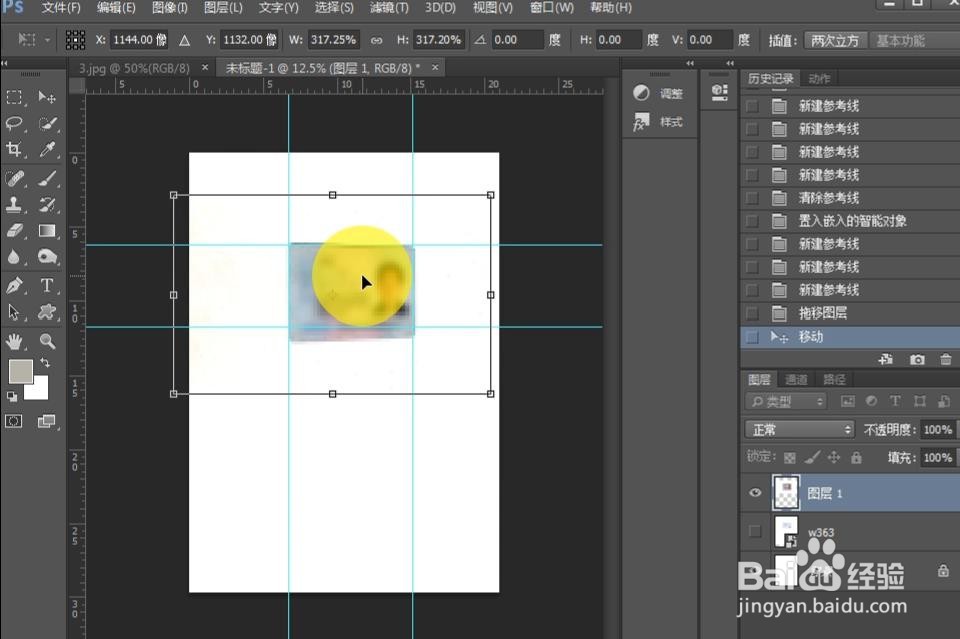The height and width of the screenshot is (639, 960).
Task: Open the 调整 adjustments panel
Action: [659, 93]
